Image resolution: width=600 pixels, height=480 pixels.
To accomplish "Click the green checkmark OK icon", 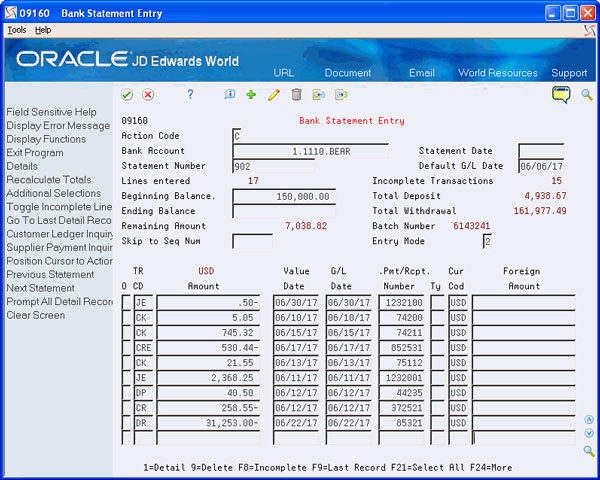I will 127,95.
